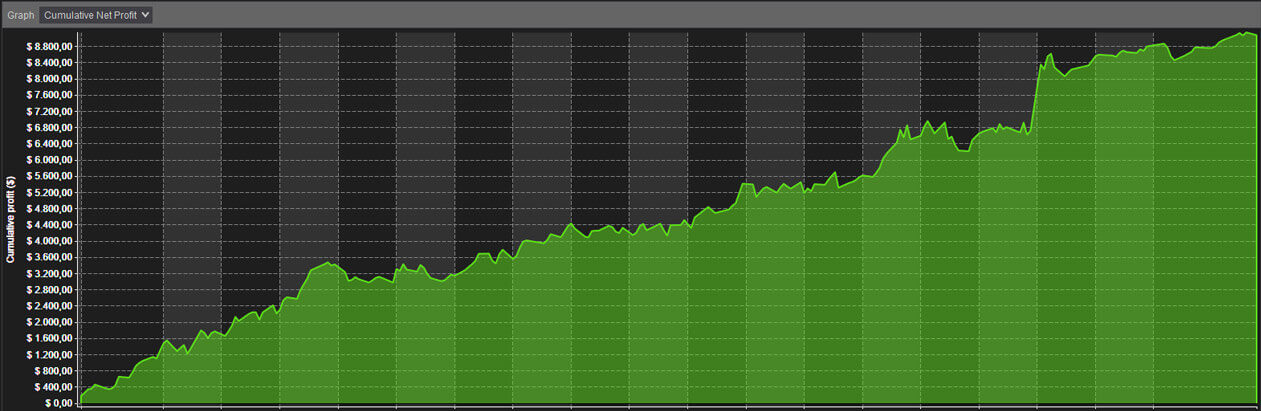Click the "$ 3.600,00" axis value
1261x411 pixels.
[x=49, y=257]
